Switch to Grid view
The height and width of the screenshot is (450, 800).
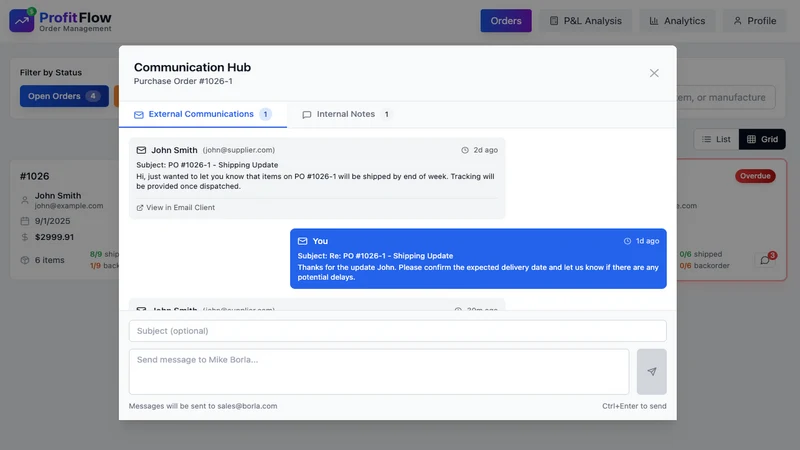click(762, 139)
